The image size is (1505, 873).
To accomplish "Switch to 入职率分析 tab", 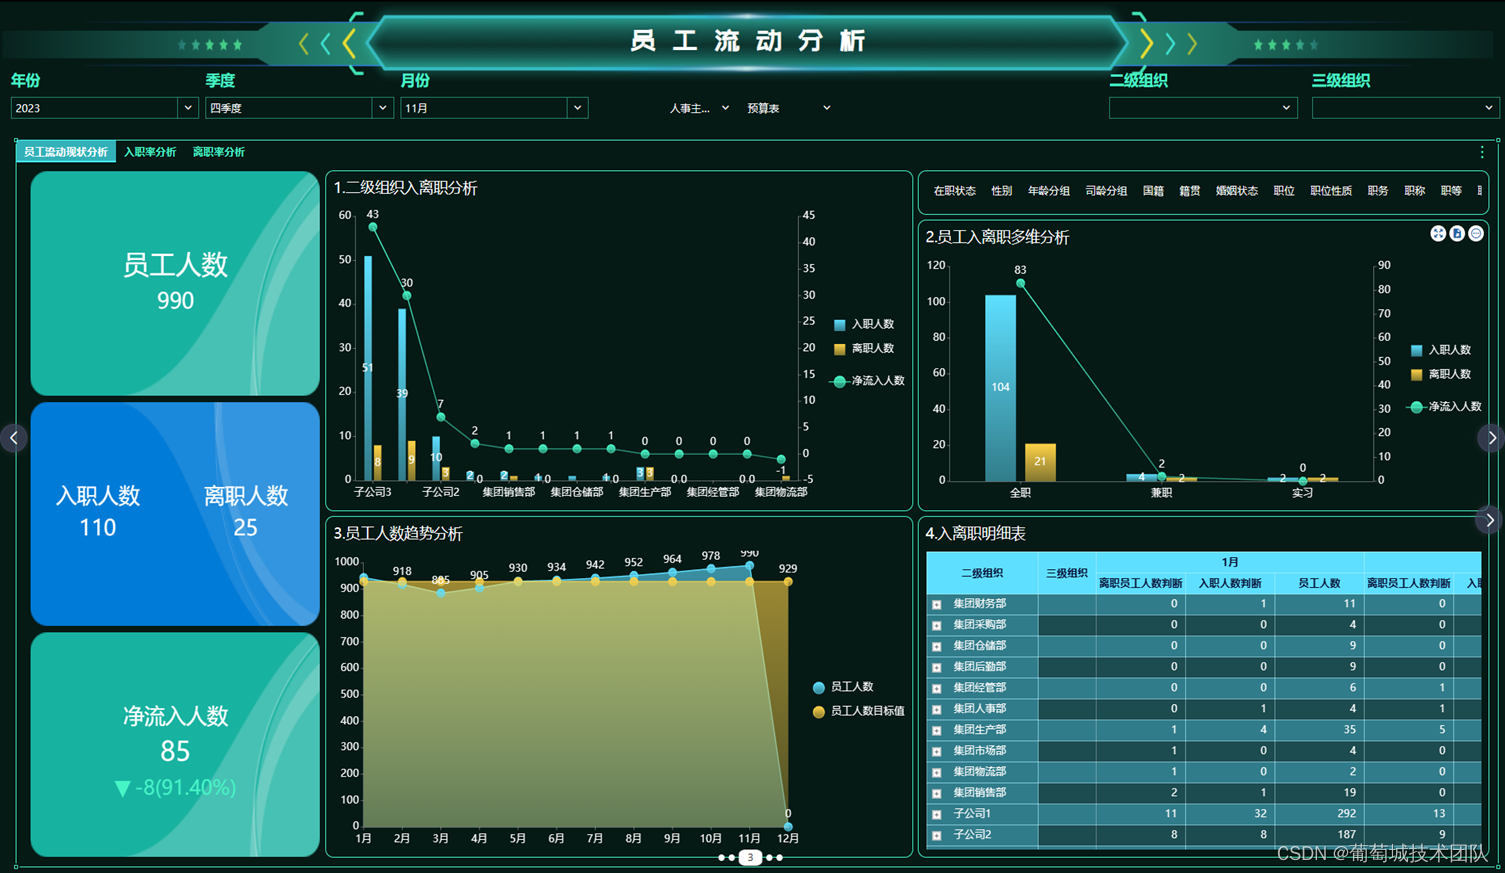I will point(150,152).
